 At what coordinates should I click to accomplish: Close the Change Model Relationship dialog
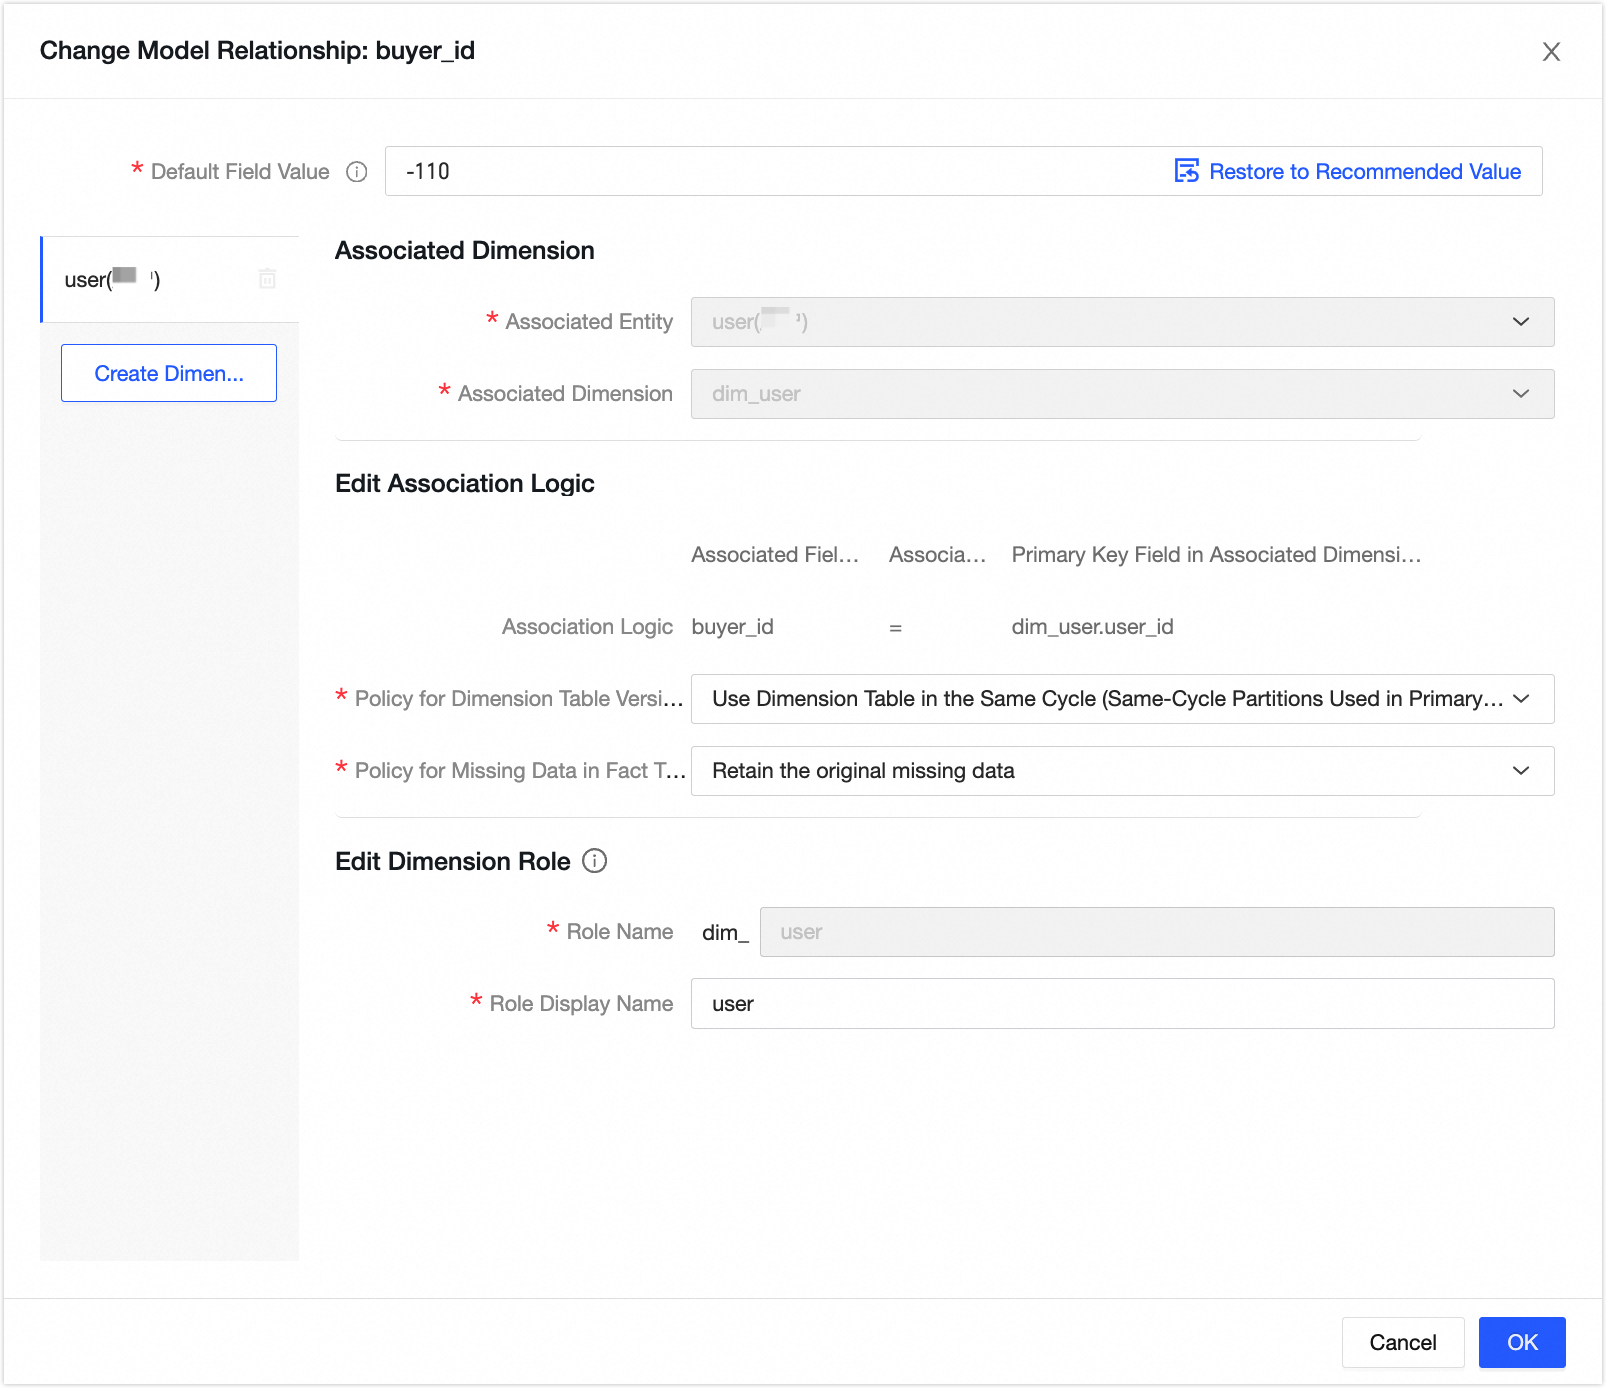pos(1551,51)
